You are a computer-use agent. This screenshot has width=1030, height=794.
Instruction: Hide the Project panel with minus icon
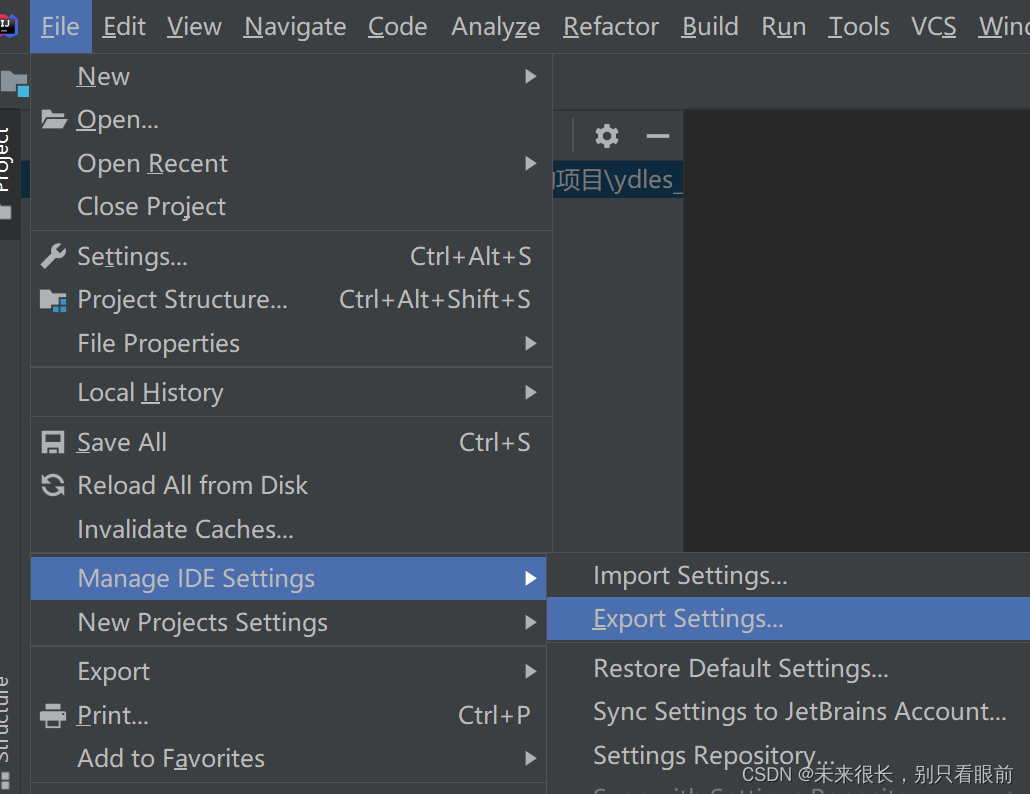click(x=658, y=136)
